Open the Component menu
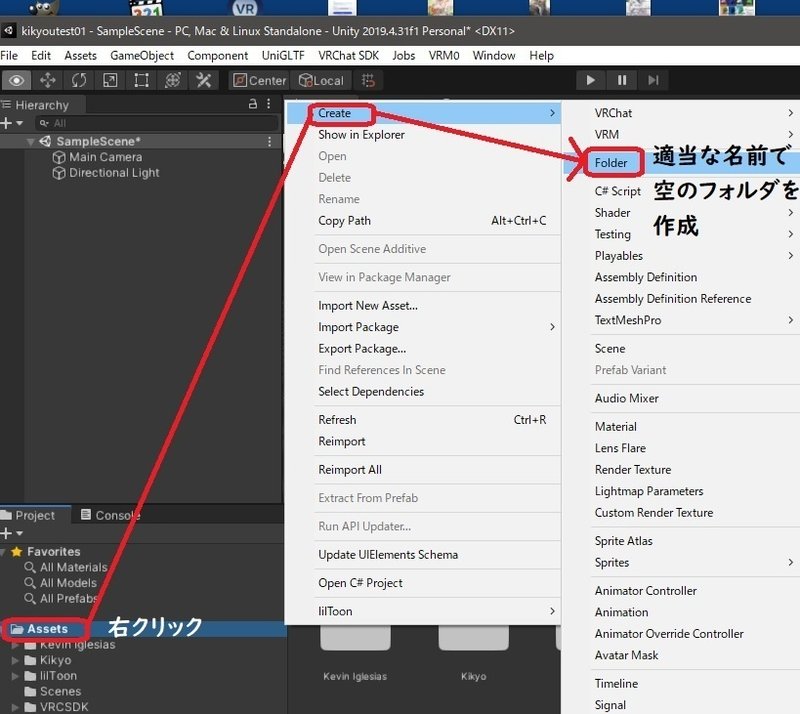This screenshot has width=800, height=714. click(217, 55)
